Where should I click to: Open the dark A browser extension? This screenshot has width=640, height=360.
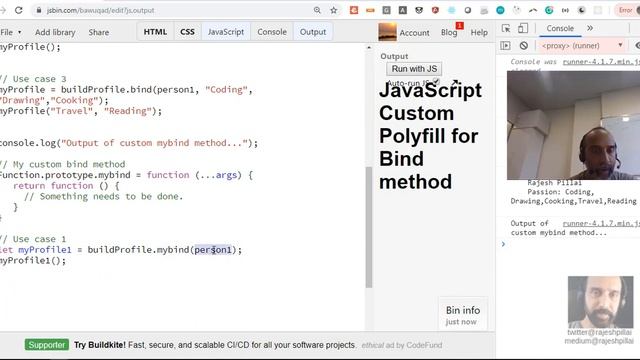[403, 10]
